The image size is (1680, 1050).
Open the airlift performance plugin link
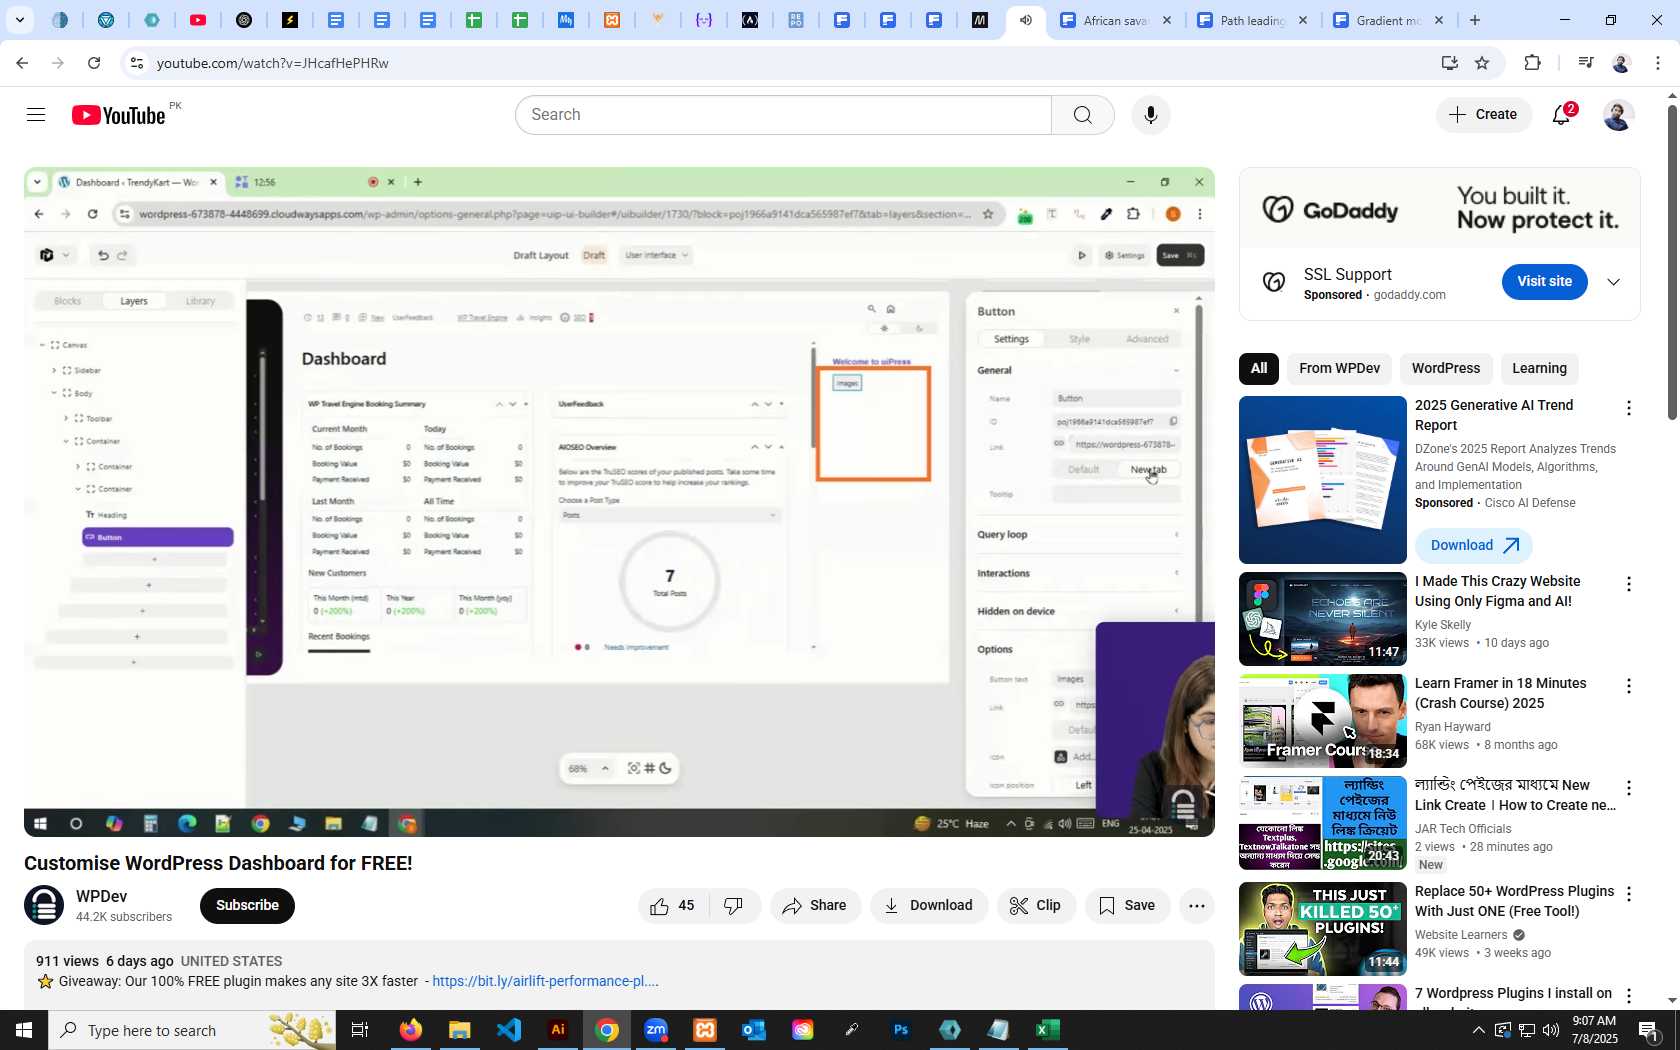point(545,982)
